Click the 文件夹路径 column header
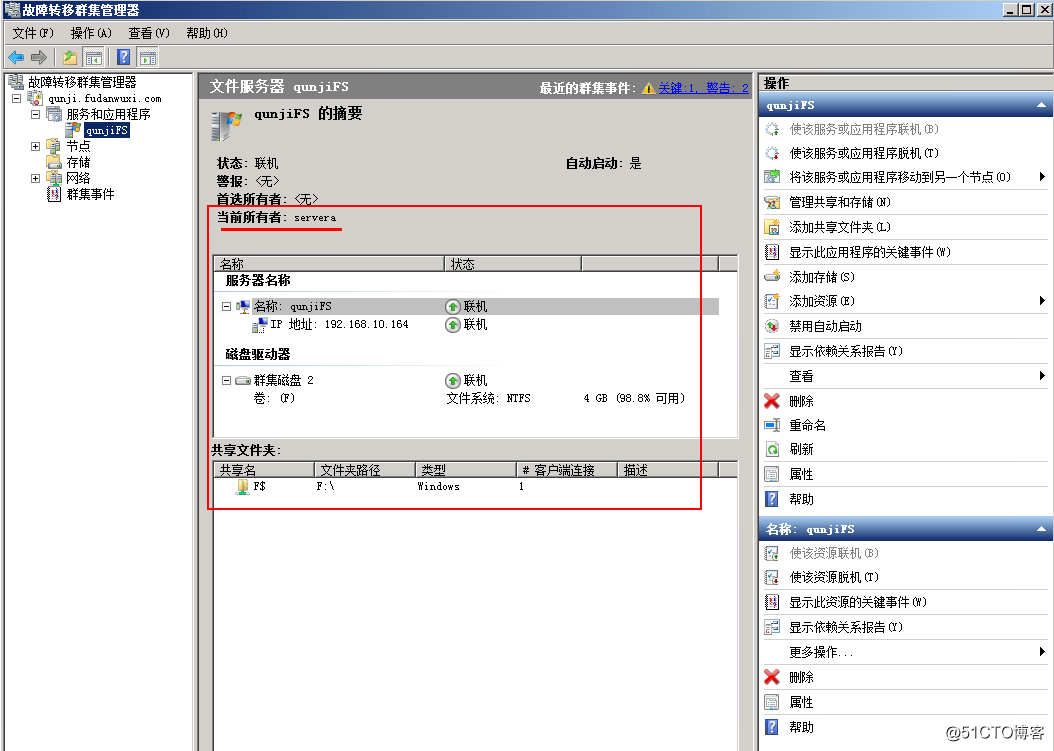Screen dimensions: 1054x751 click(x=365, y=470)
